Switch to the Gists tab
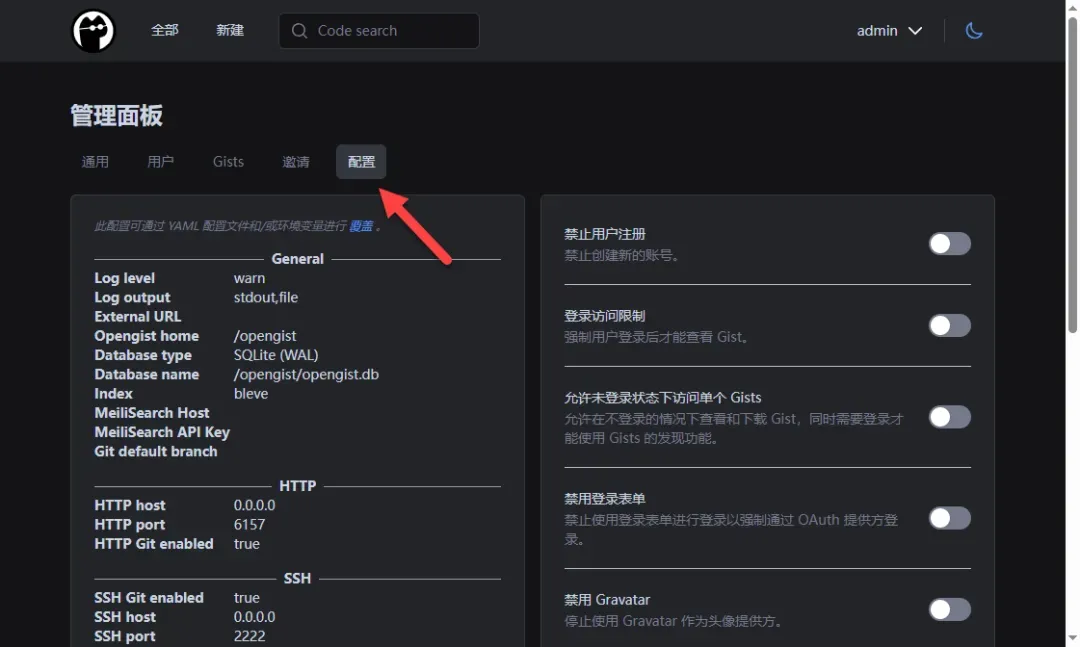 click(x=228, y=162)
